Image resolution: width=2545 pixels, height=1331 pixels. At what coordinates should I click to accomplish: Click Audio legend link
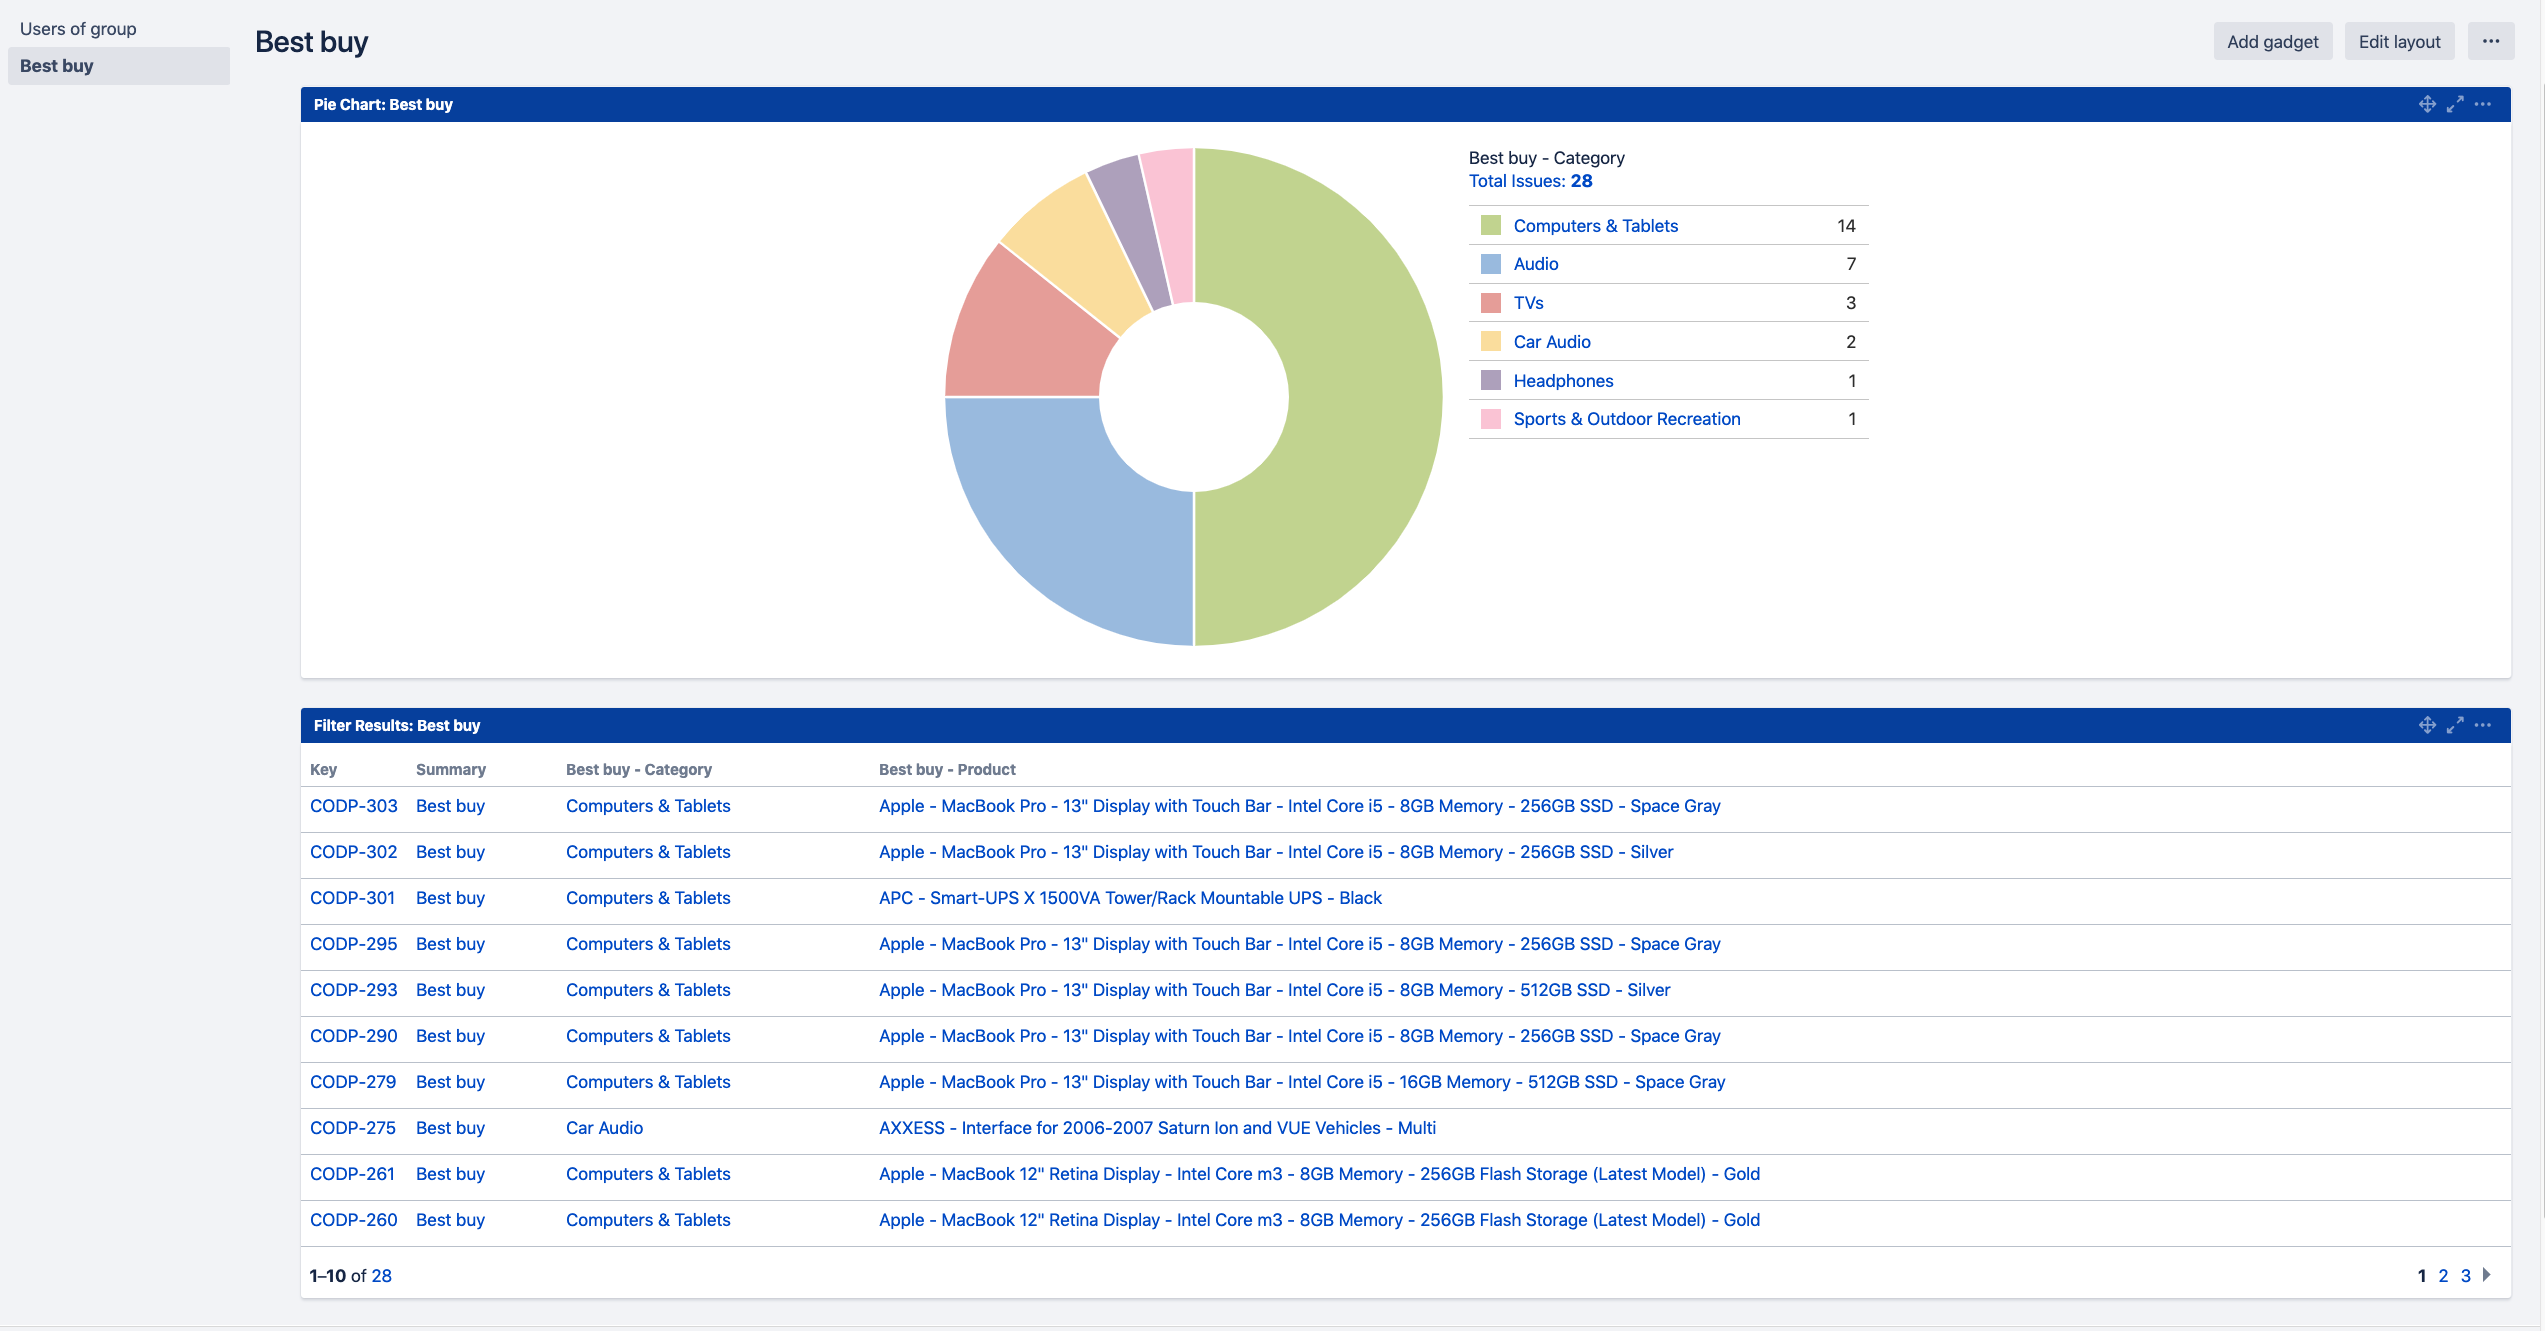(1535, 264)
